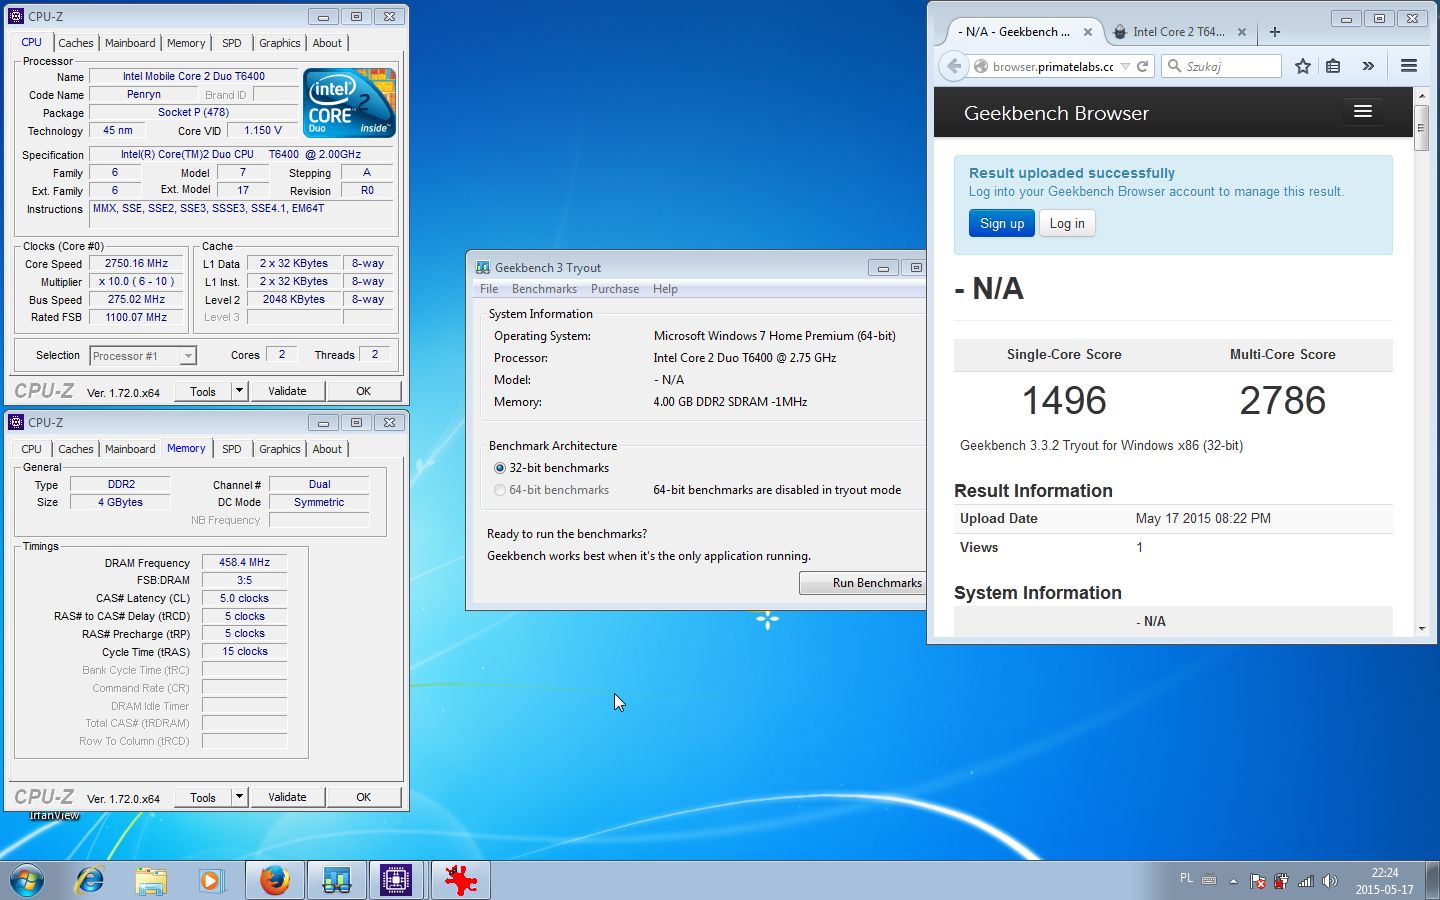This screenshot has width=1440, height=900.
Task: Click OK in lower CPU-Z window
Action: click(x=363, y=797)
